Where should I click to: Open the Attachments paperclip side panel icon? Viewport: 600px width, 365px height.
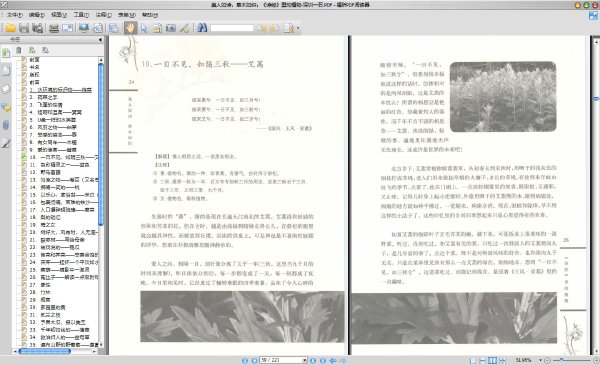(6, 125)
